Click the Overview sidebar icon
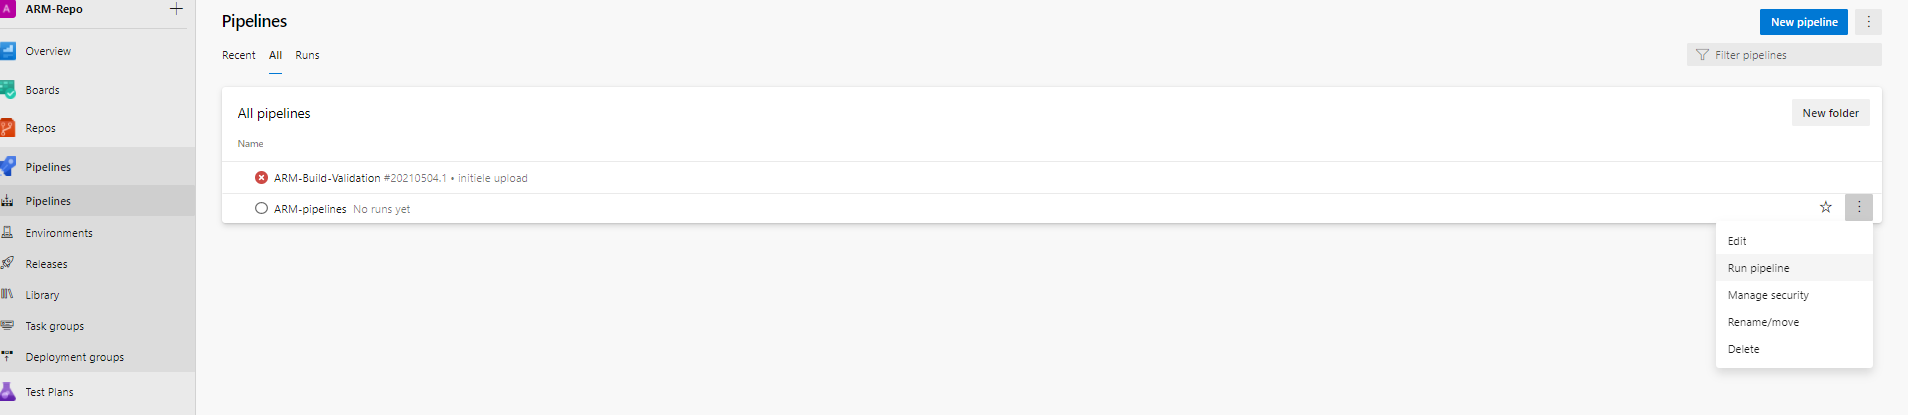The width and height of the screenshot is (1908, 415). point(8,51)
